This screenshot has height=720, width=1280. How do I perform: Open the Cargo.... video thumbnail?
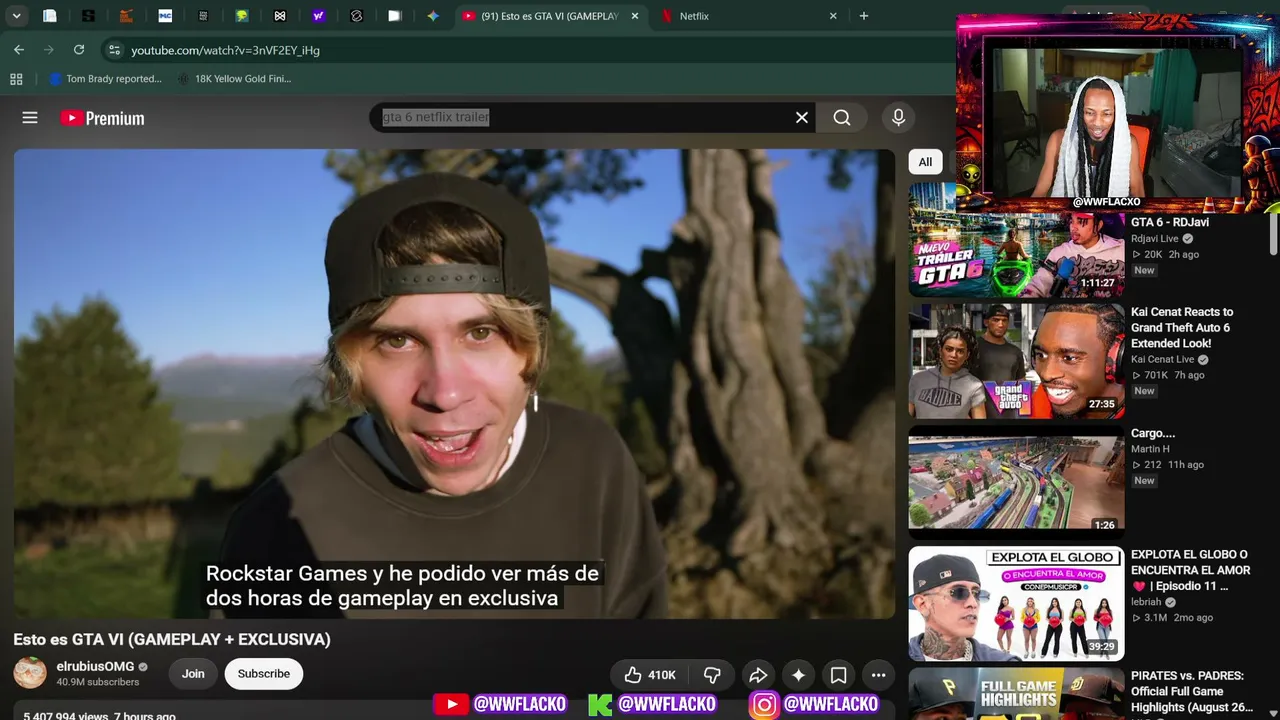coord(1016,483)
